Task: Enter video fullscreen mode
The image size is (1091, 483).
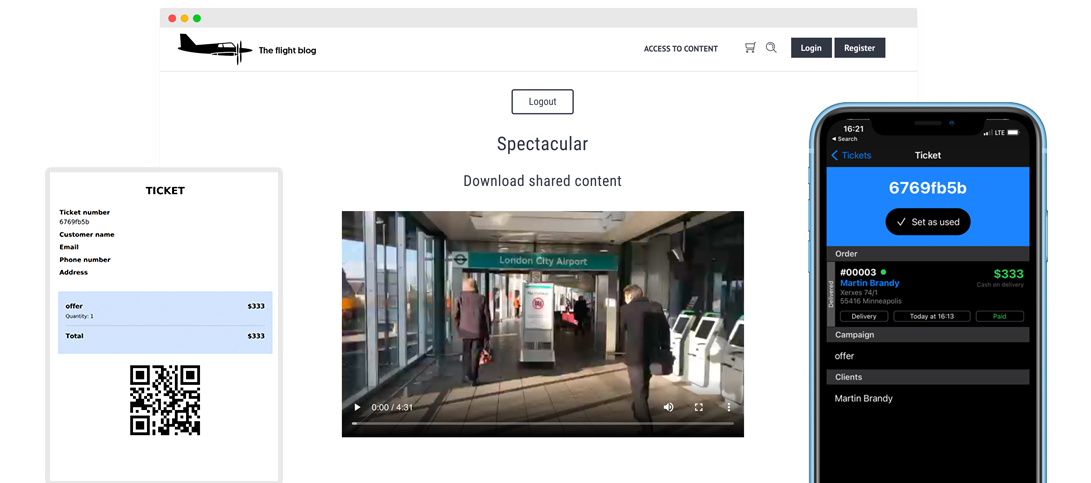Action: (x=699, y=407)
